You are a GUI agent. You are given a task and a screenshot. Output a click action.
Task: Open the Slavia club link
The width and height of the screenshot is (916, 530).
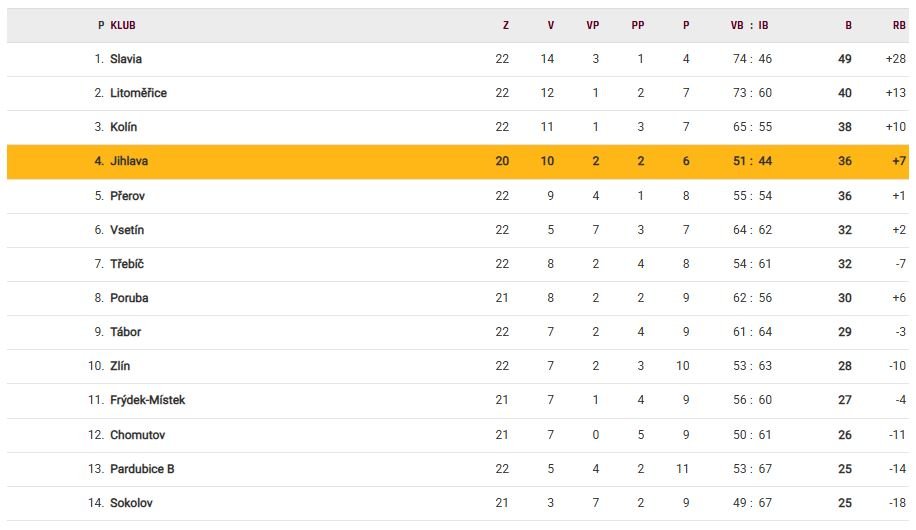pos(126,59)
